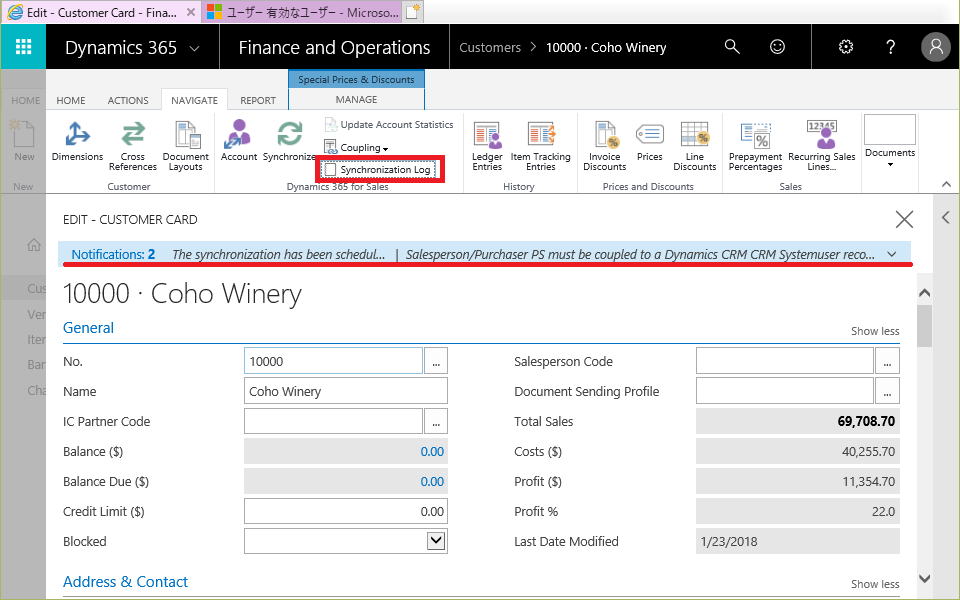Open the settings gear
The height and width of the screenshot is (600, 960).
coord(846,47)
